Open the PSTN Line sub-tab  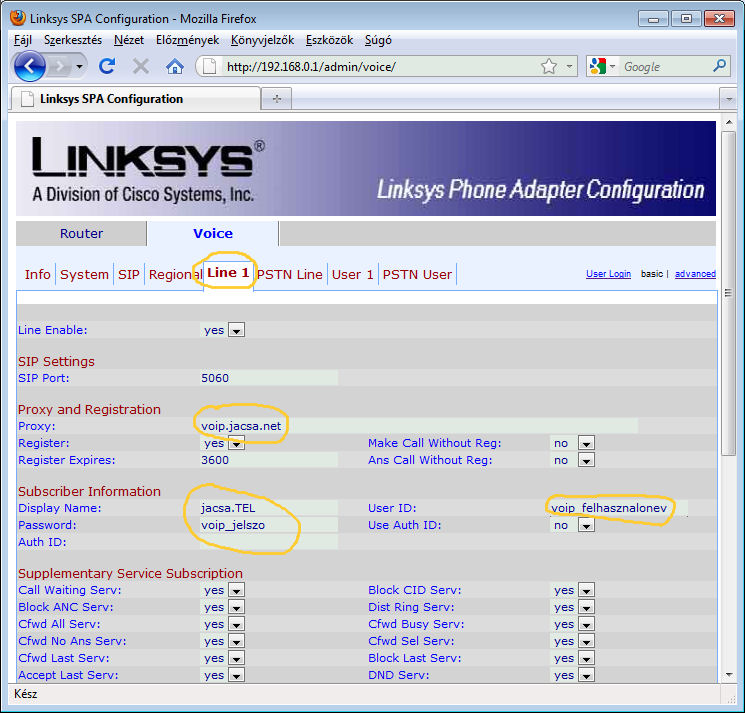coord(290,274)
